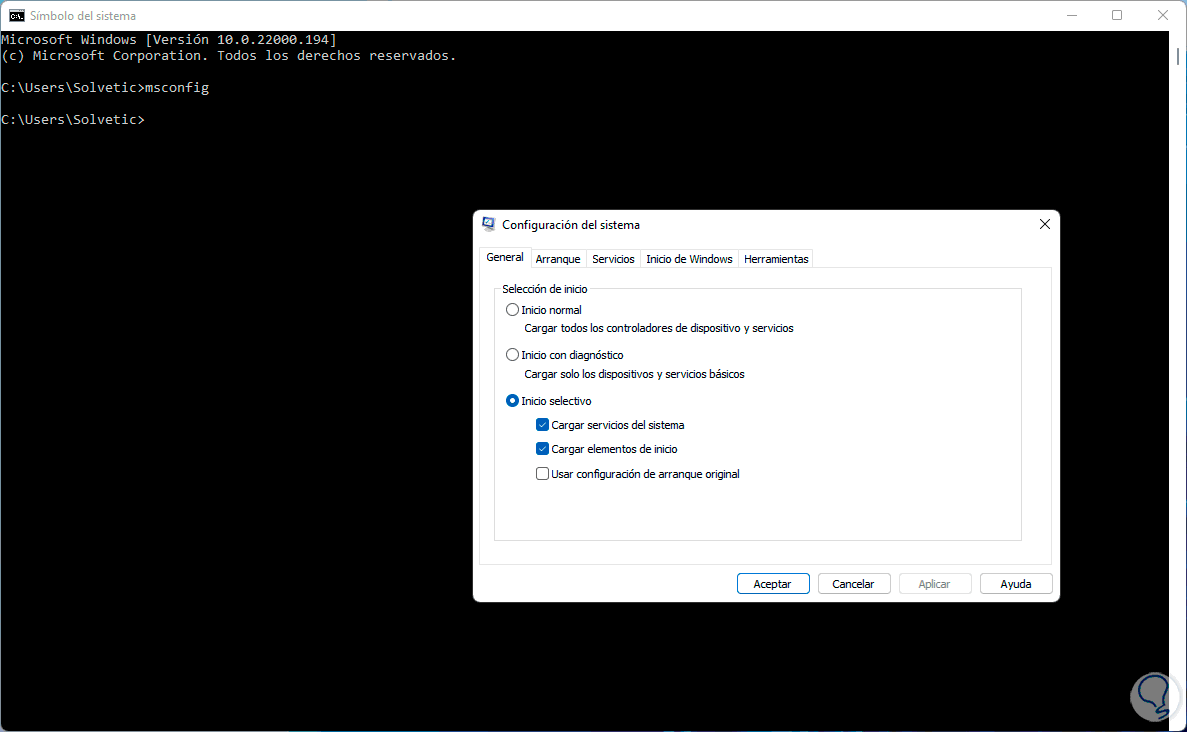Click the Microsoft Windows version line
The height and width of the screenshot is (732, 1187).
click(x=169, y=39)
